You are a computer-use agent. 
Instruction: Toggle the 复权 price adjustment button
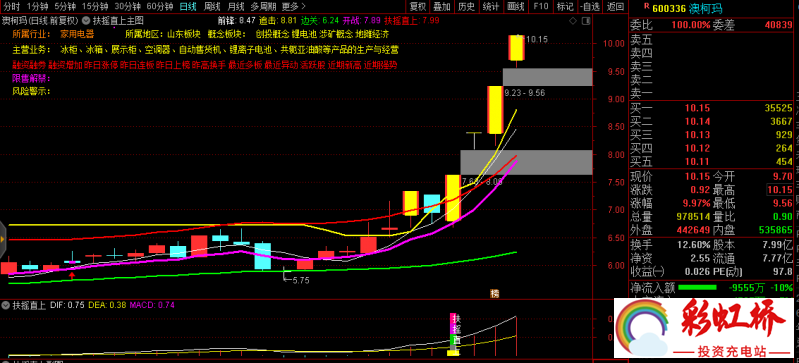pos(418,7)
